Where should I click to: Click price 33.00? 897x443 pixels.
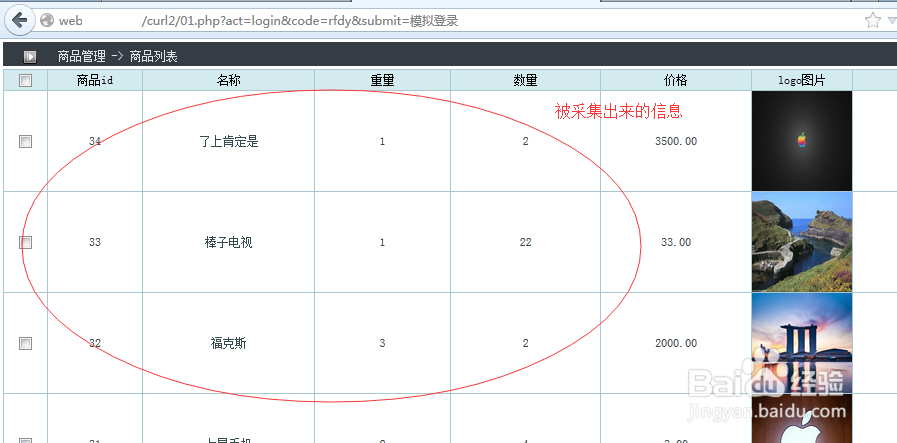point(676,243)
